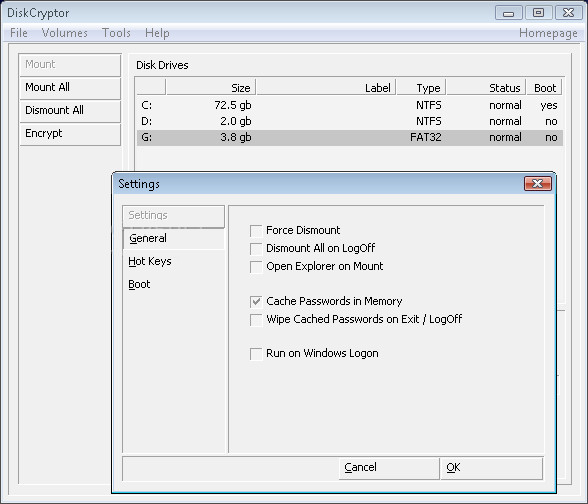Viewport: 588px width, 504px height.
Task: Select the G: FAT32 drive row
Action: click(350, 138)
